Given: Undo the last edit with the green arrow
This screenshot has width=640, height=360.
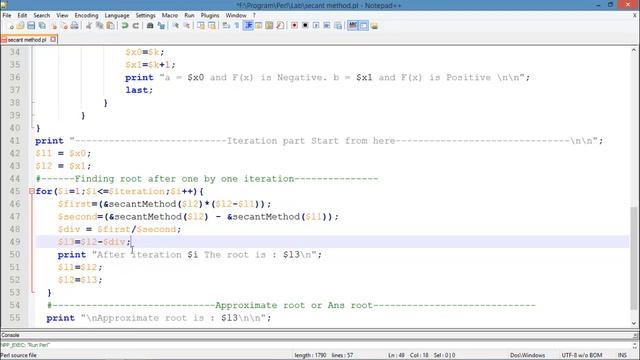Looking at the screenshot, I should (124, 26).
